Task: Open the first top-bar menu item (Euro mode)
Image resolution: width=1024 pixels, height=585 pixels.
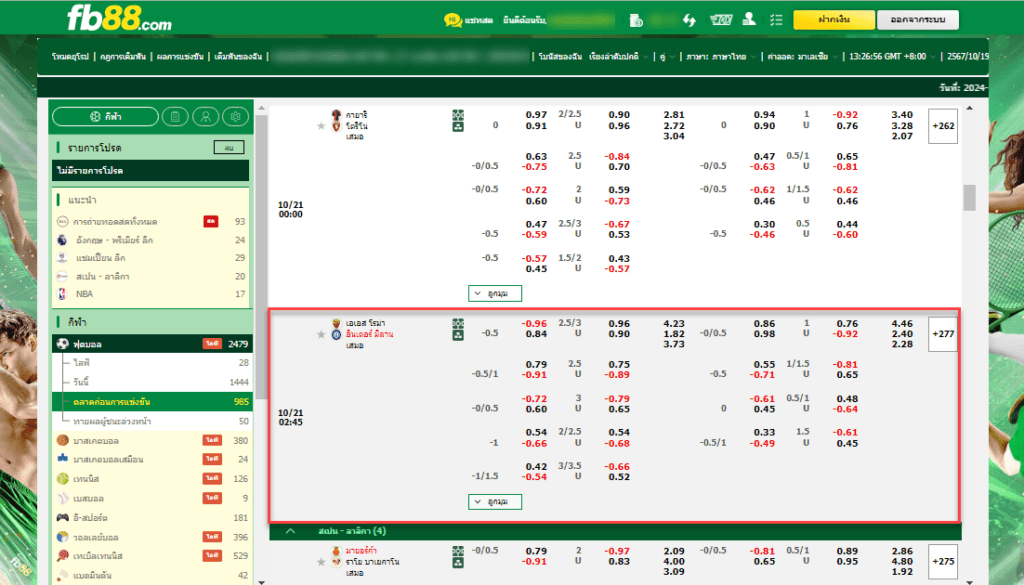Action: [x=70, y=57]
